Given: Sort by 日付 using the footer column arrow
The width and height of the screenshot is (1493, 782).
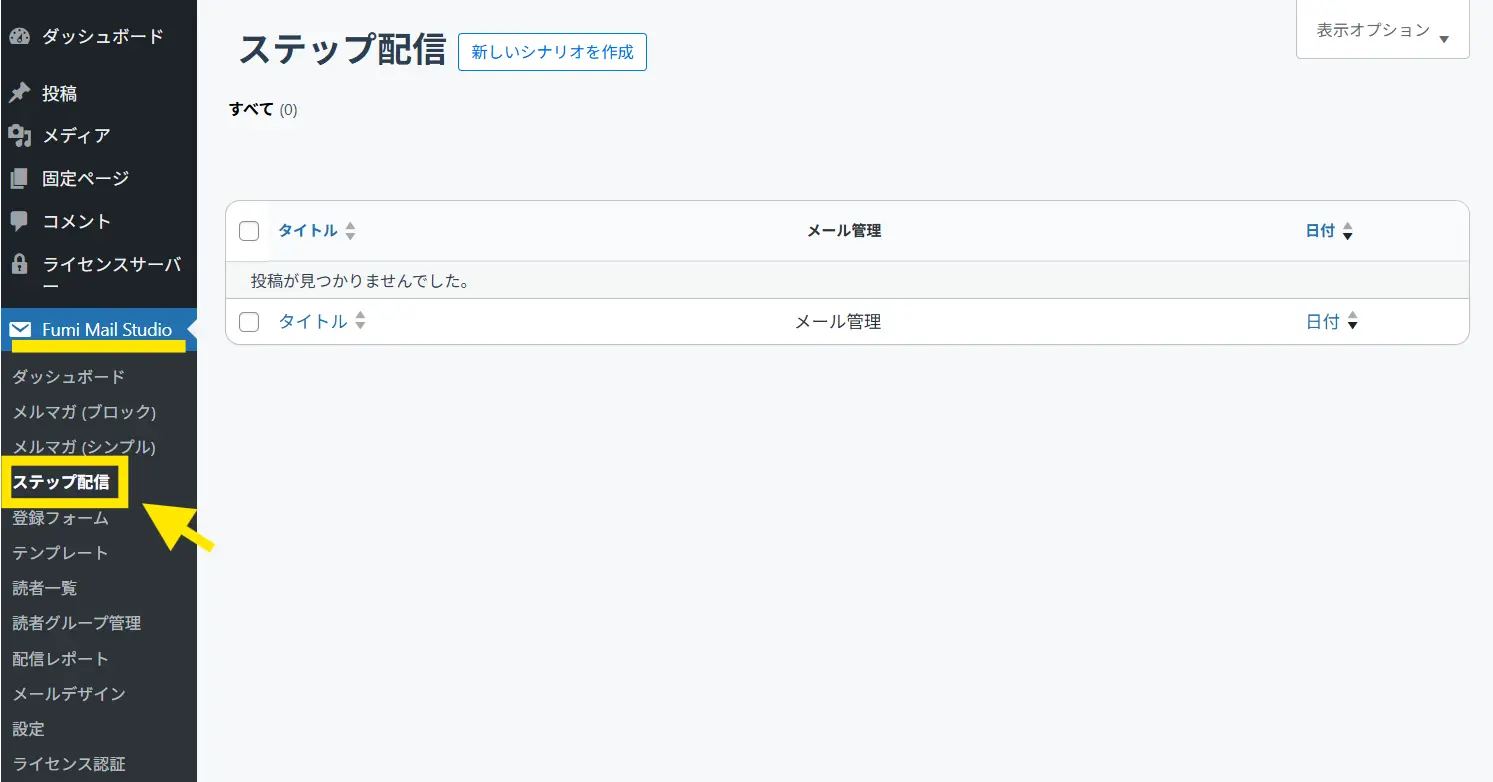Looking at the screenshot, I should 1352,322.
